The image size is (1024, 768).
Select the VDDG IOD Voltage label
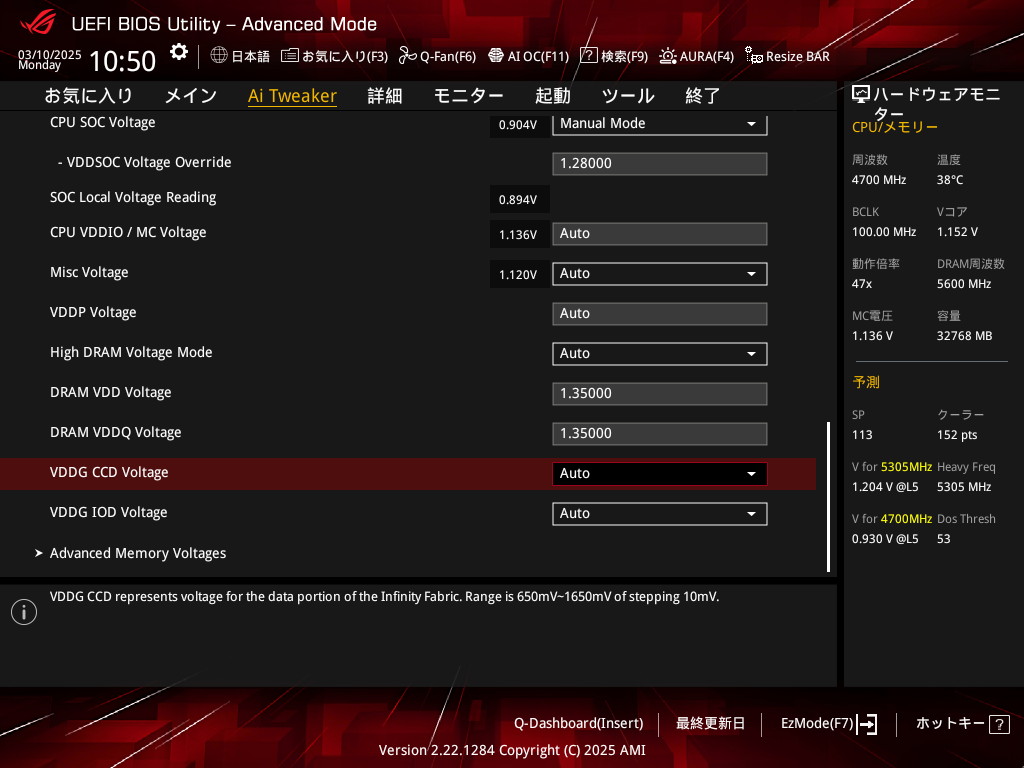pos(108,513)
